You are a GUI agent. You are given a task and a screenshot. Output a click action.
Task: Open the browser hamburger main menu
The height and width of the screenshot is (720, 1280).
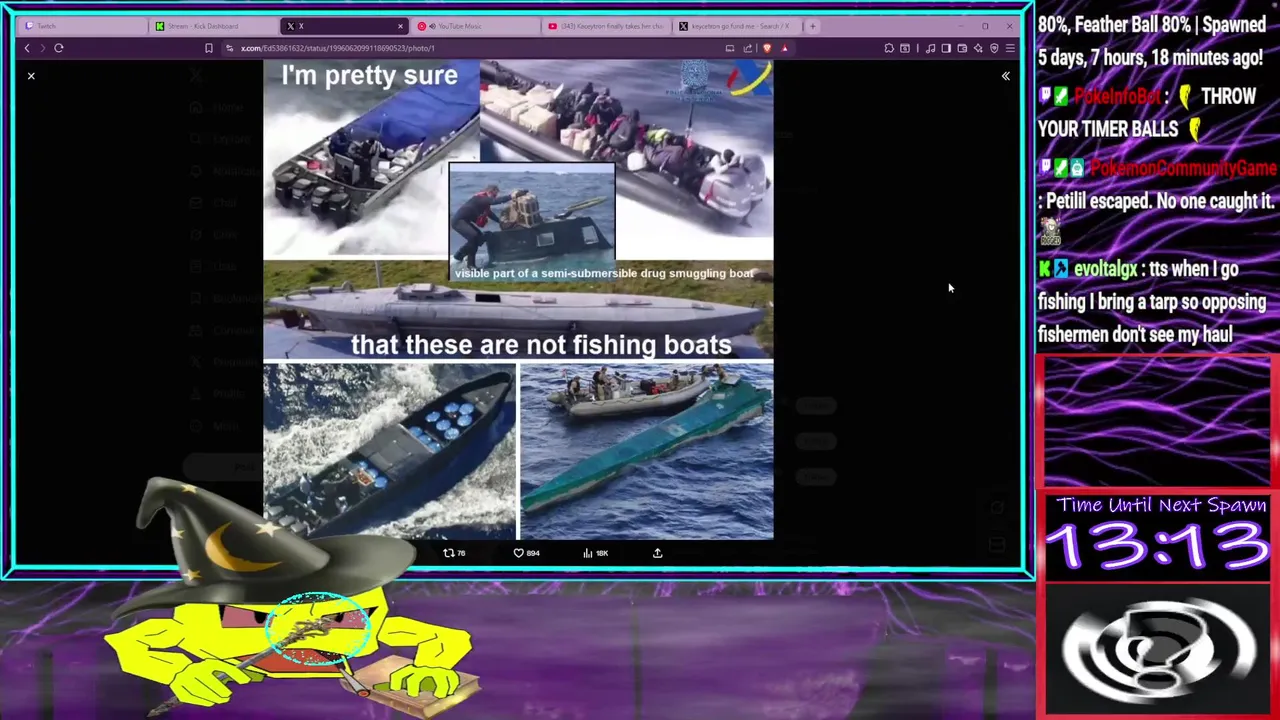pyautogui.click(x=1010, y=48)
